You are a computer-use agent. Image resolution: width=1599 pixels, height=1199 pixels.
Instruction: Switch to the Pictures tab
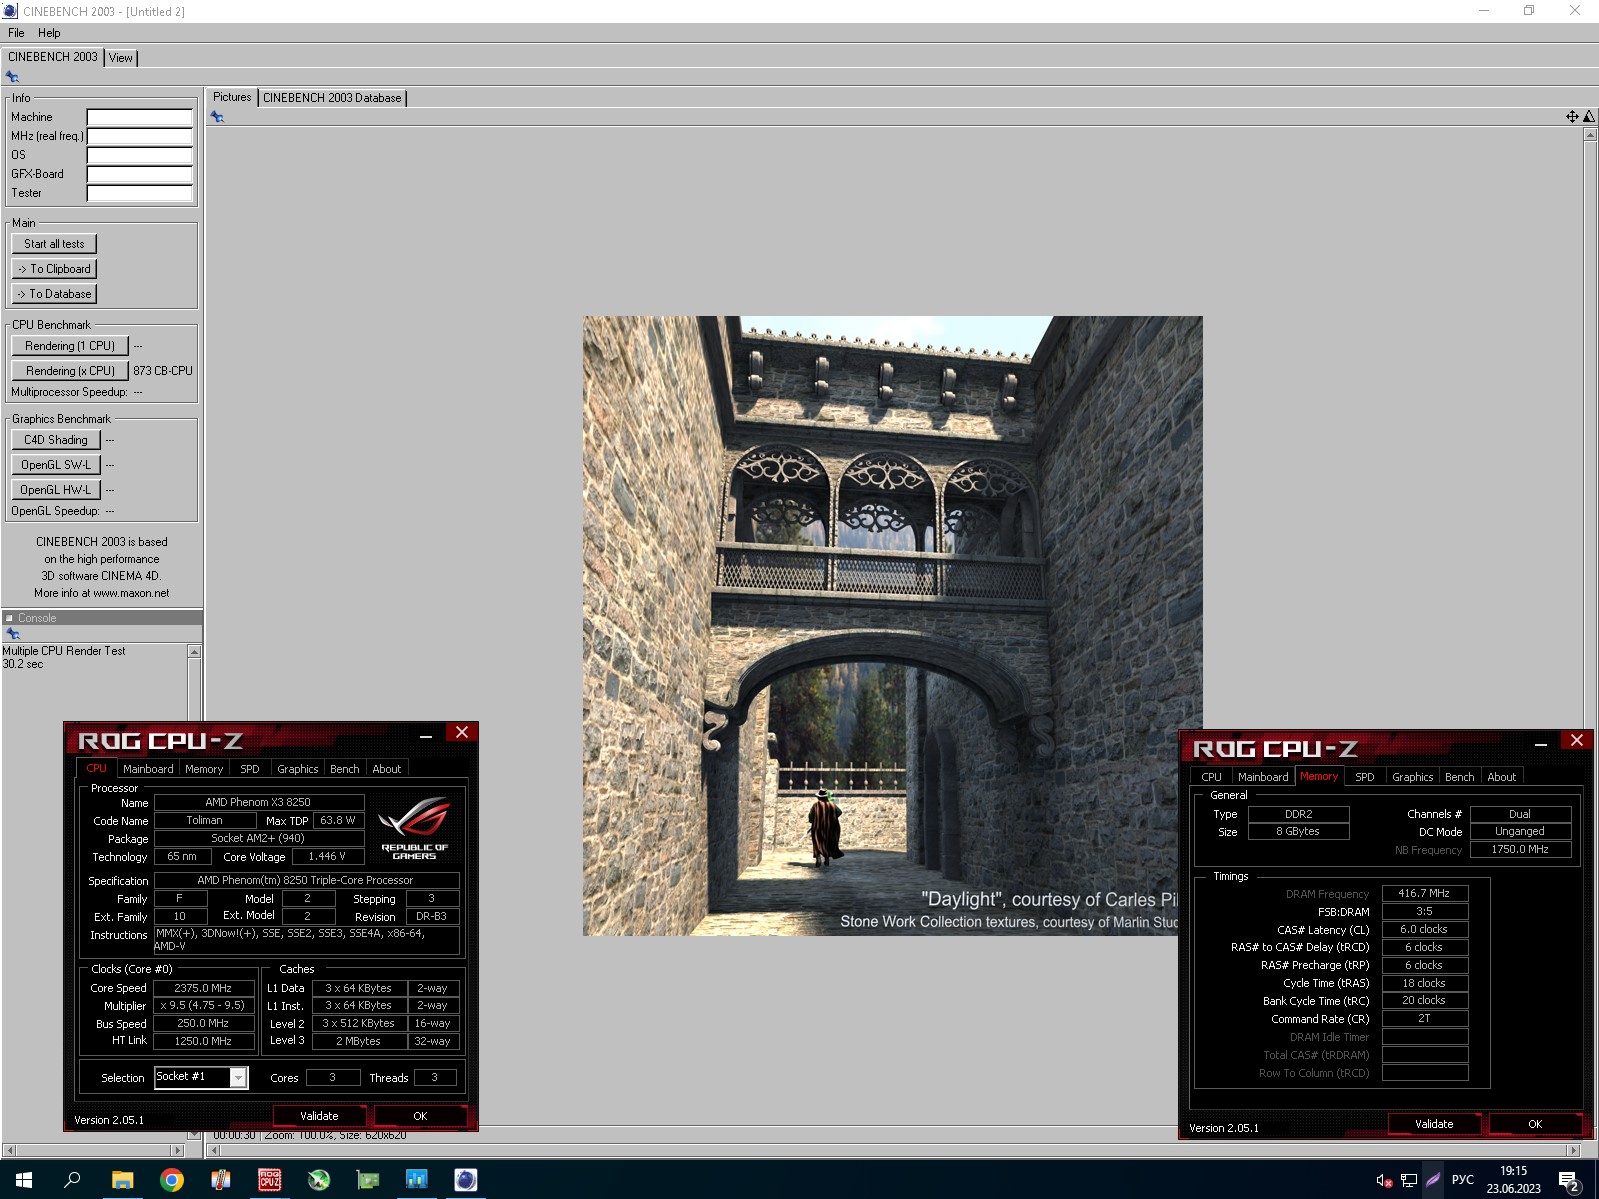tap(232, 97)
